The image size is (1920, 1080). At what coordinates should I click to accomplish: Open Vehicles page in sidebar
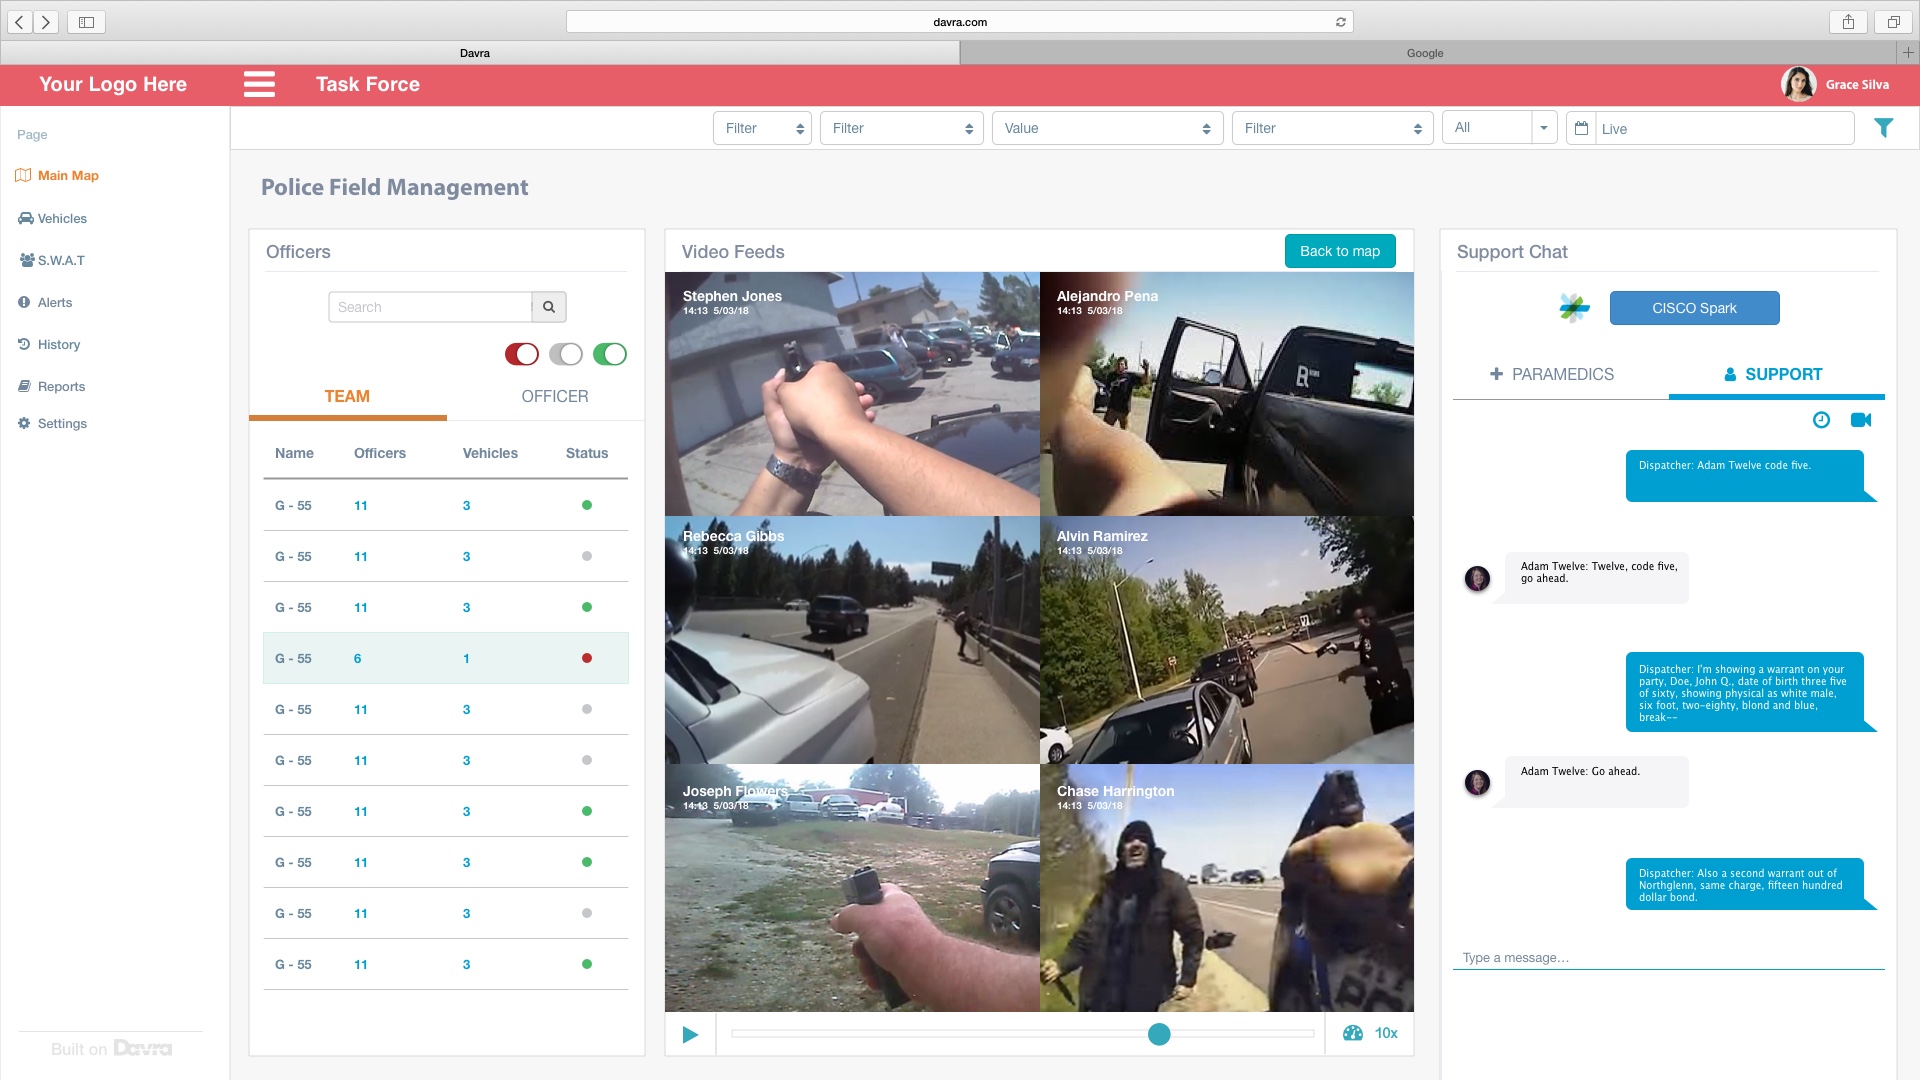pos(53,218)
